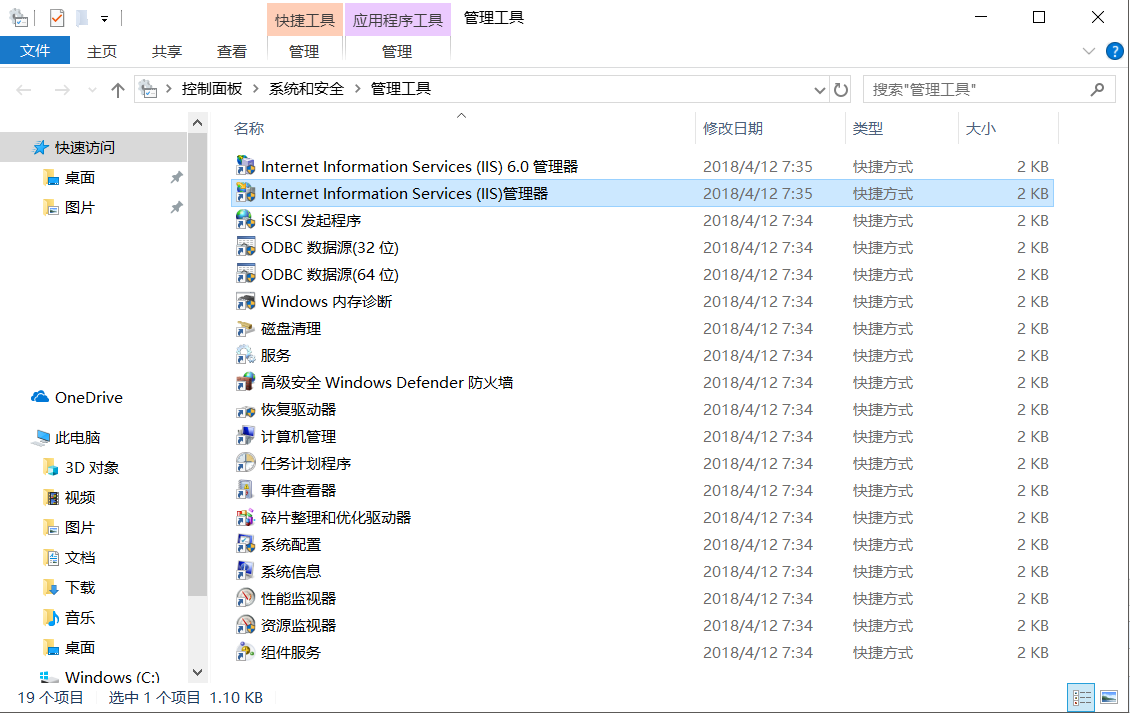Open pinned 图片 under 快速访问

pos(79,208)
